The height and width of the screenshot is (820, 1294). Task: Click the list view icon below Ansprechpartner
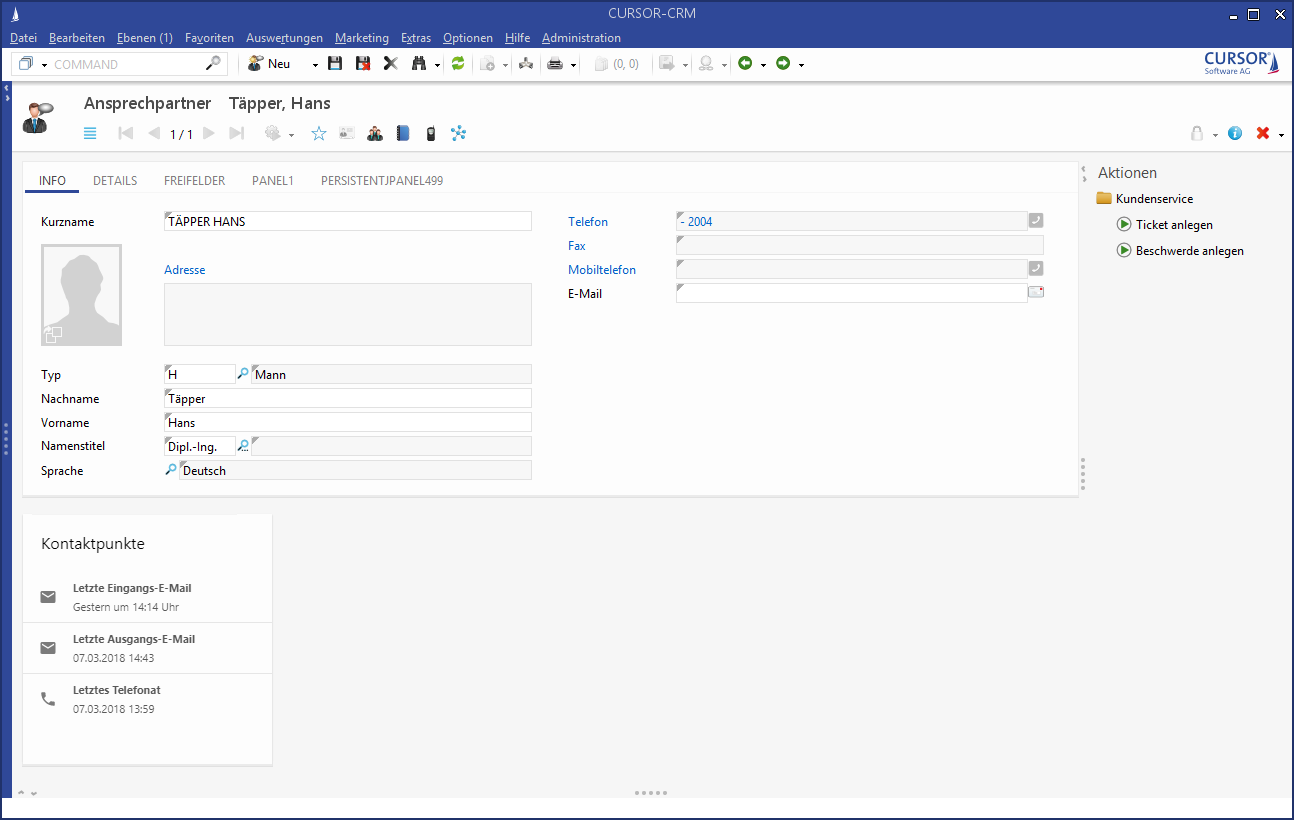pyautogui.click(x=90, y=133)
